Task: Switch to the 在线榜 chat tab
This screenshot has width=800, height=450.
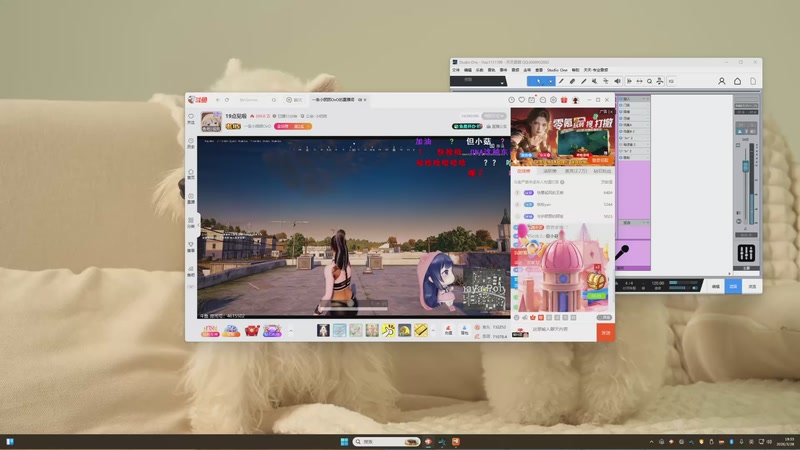Action: coord(524,171)
